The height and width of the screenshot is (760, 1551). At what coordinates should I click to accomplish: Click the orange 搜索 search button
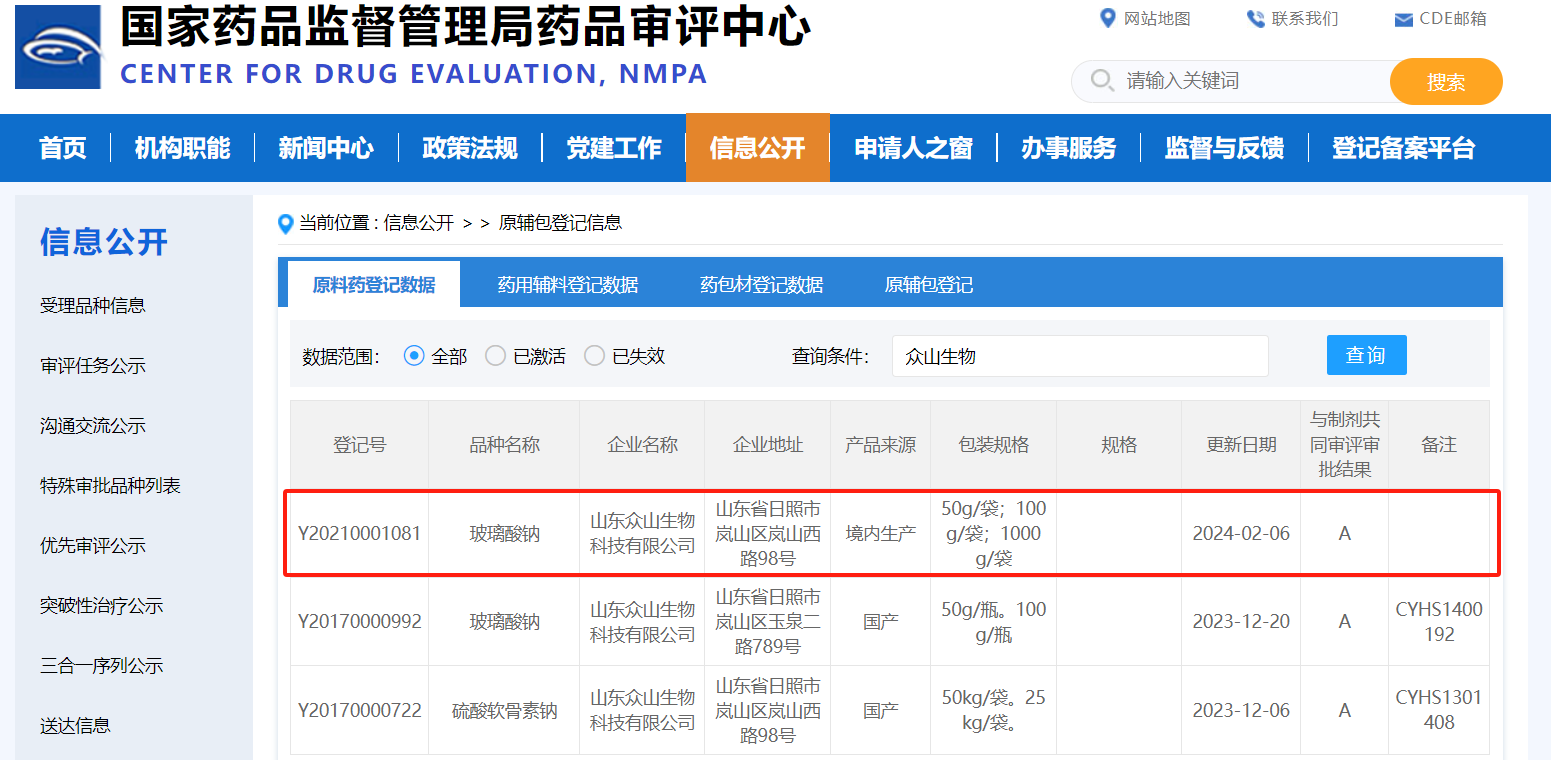coord(1445,81)
